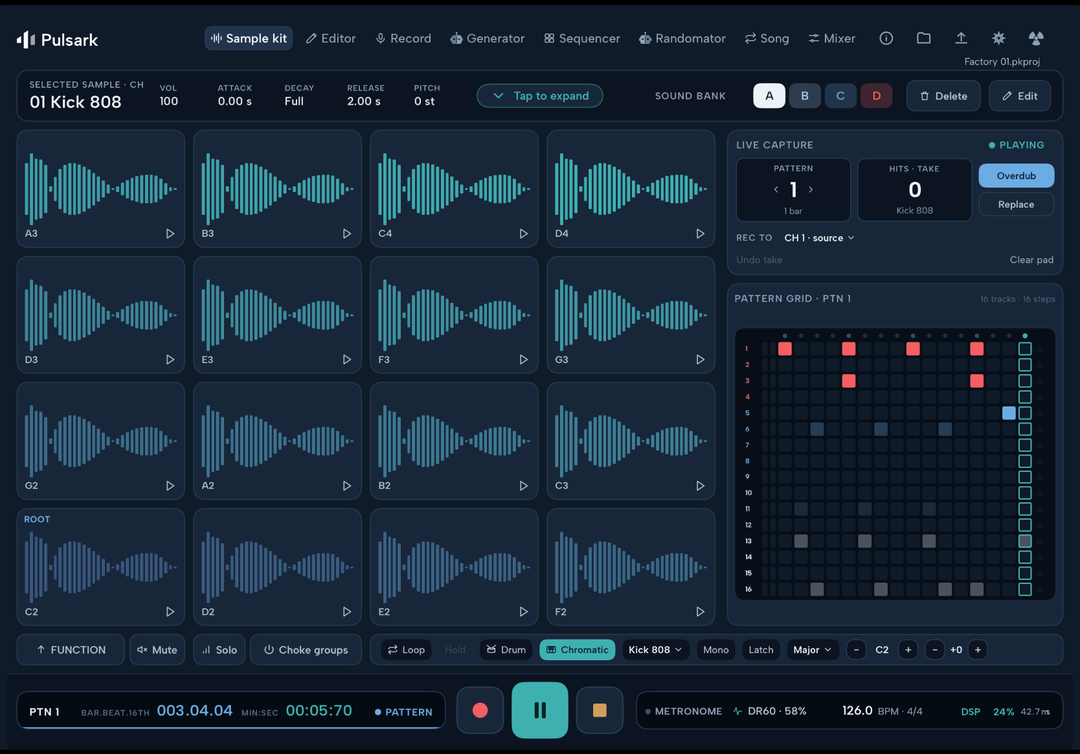This screenshot has width=1080, height=754.
Task: Preview the B2 pad sample
Action: pyautogui.click(x=523, y=485)
